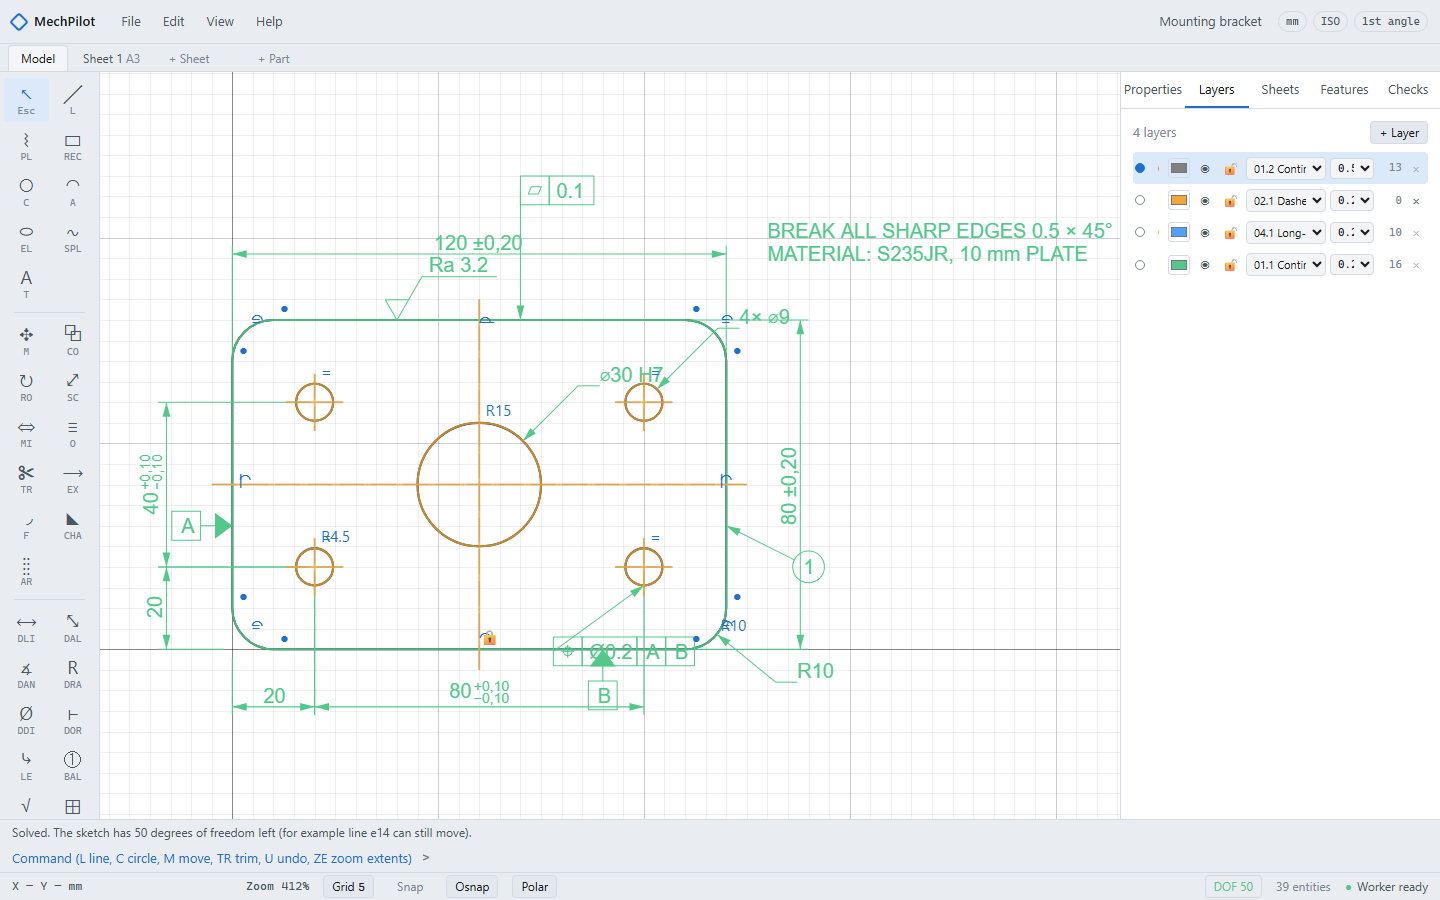Activate the Offset (O) tool
This screenshot has width=1440, height=900.
(x=73, y=433)
